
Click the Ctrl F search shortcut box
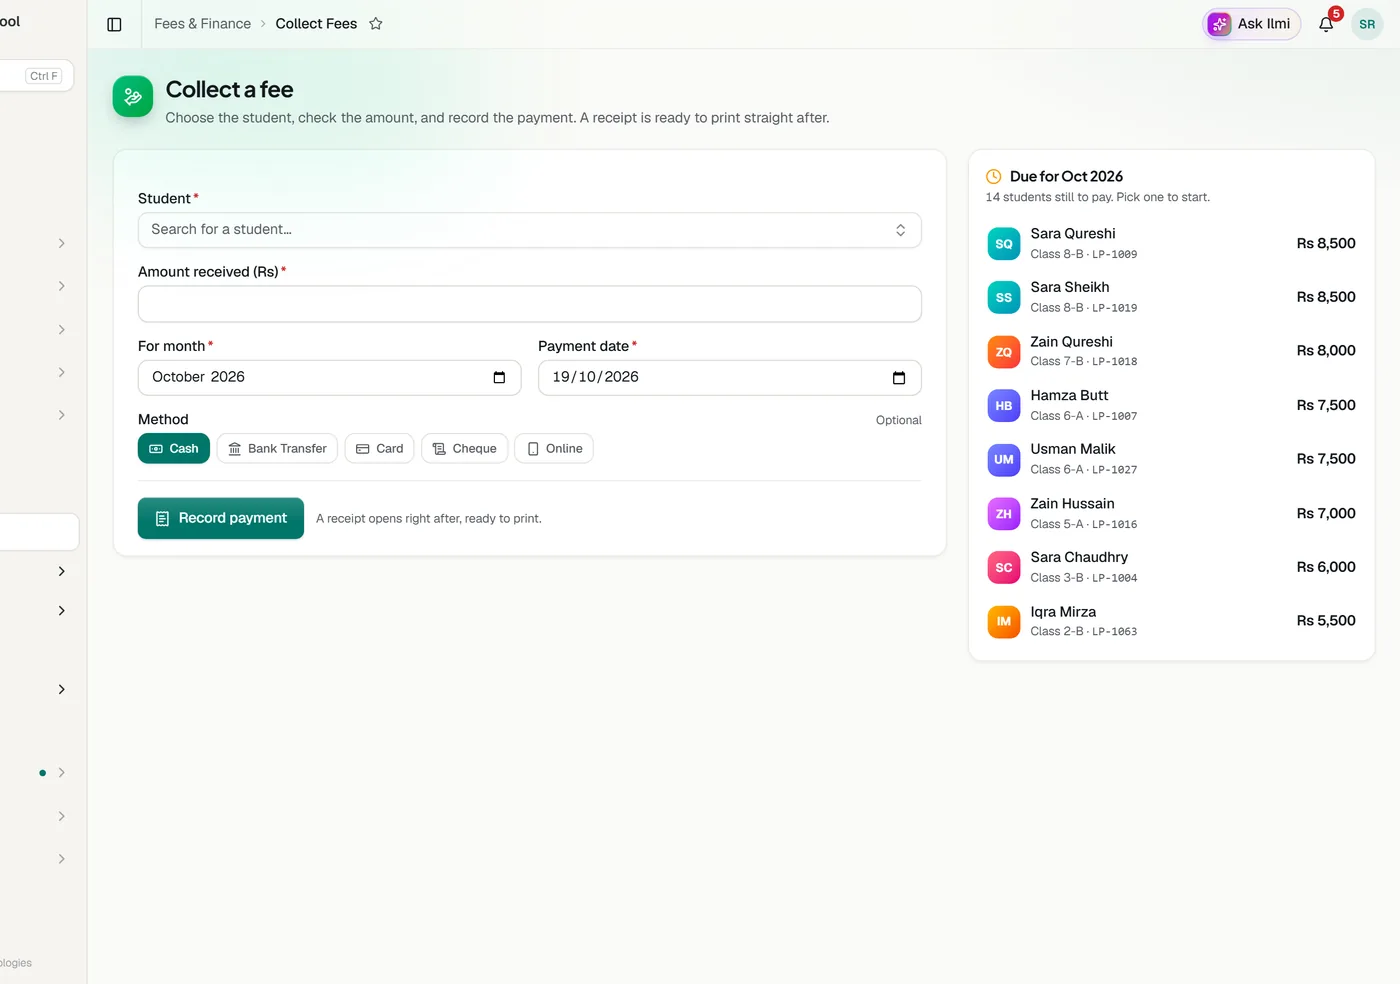44,76
